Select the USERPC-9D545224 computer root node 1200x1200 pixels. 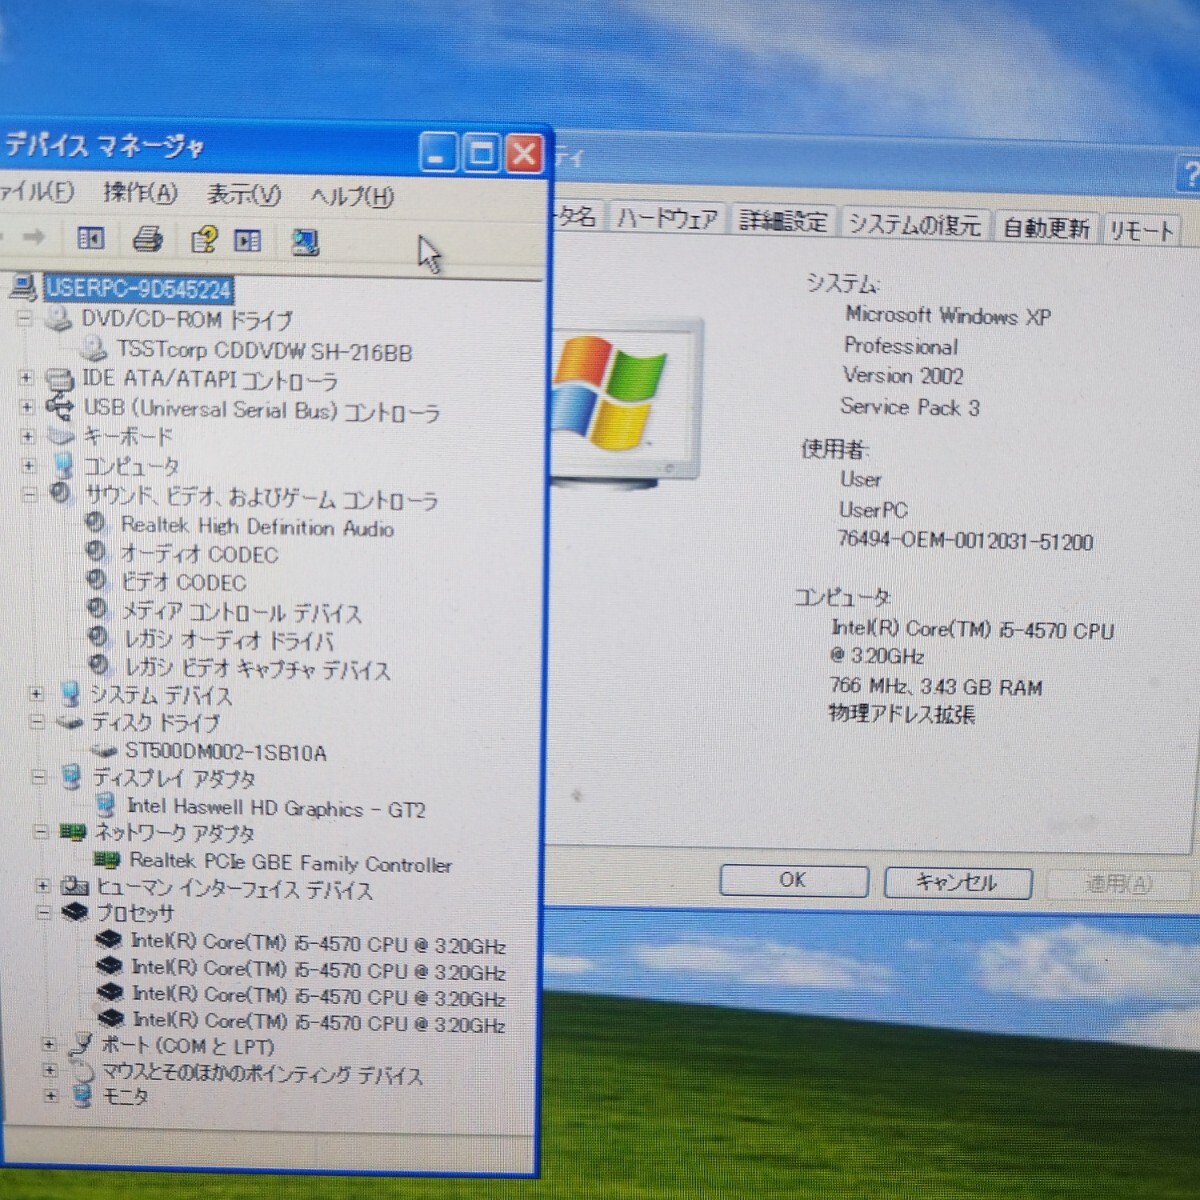coord(138,289)
